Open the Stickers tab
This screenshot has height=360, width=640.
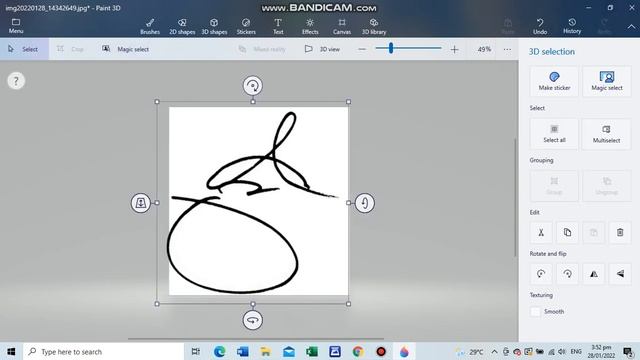pyautogui.click(x=246, y=27)
